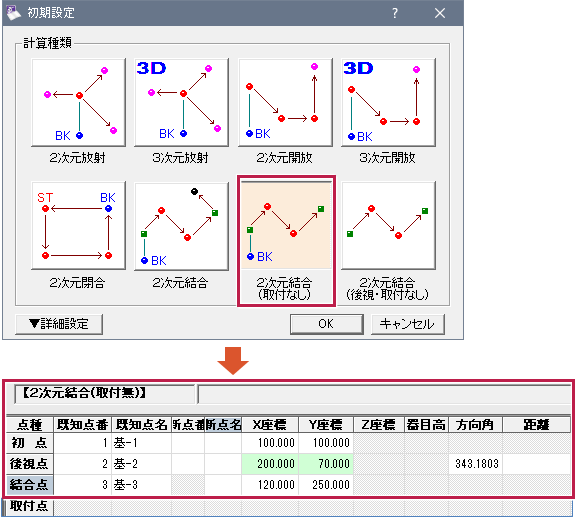Click the 方向角 column header
Image resolution: width=577 pixels, height=517 pixels.
tap(475, 425)
